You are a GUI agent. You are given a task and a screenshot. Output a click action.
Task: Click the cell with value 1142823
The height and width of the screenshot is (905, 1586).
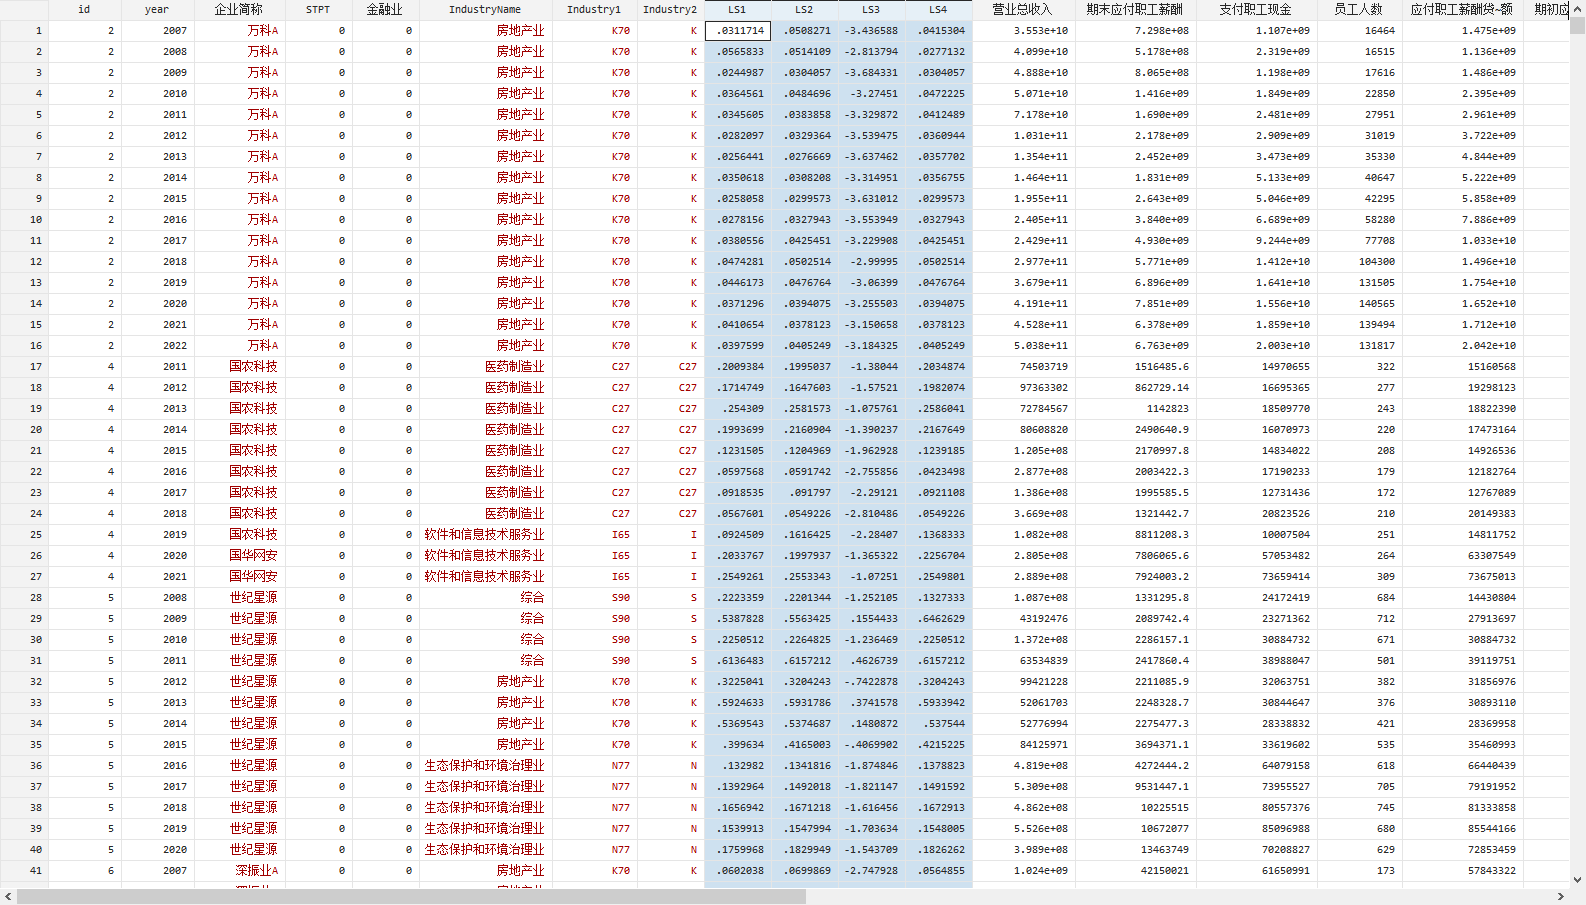1135,409
